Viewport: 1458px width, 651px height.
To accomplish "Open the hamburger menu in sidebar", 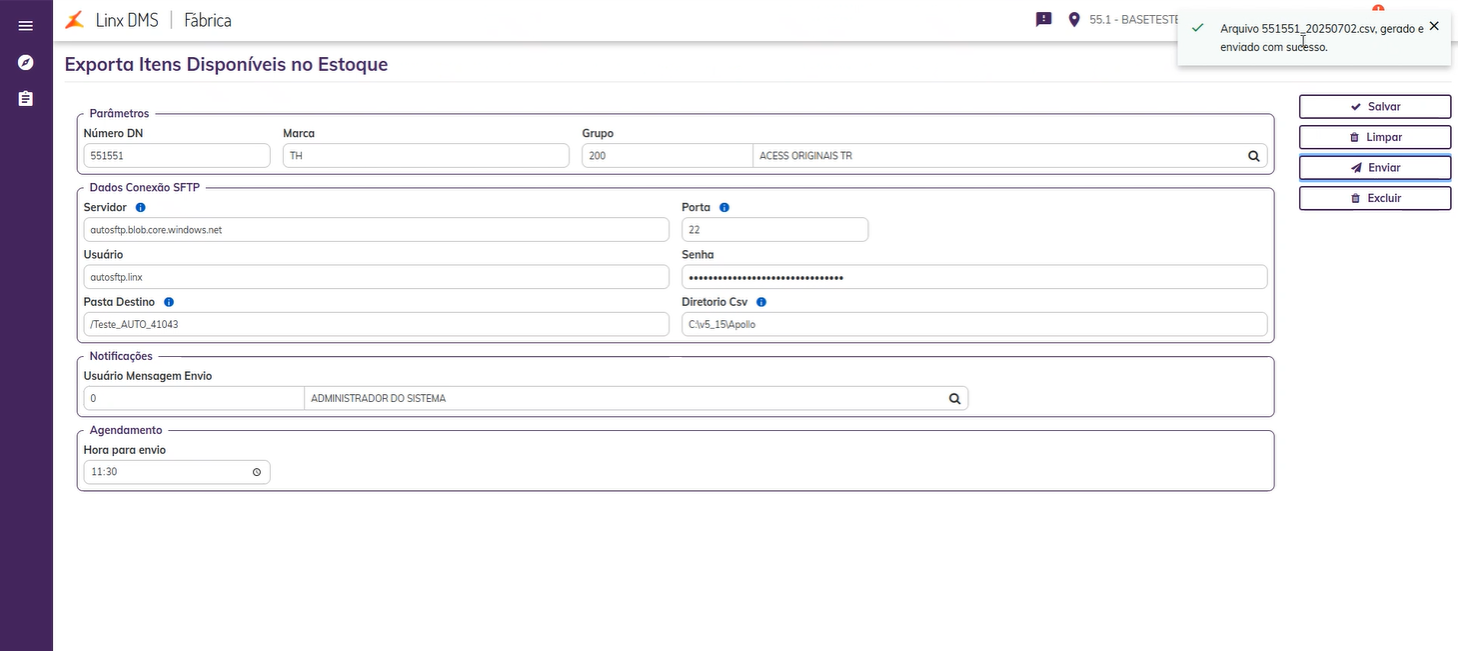I will (26, 26).
